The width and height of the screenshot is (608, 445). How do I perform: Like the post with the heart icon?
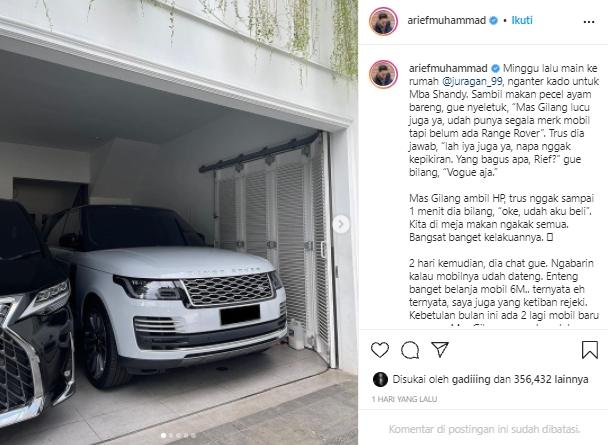(380, 350)
